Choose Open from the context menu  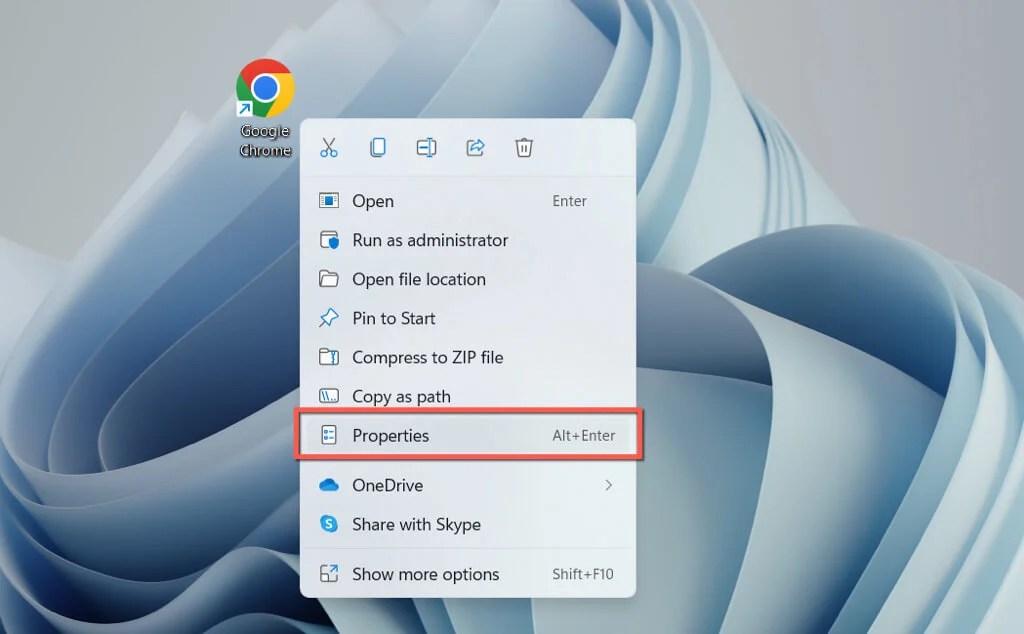point(468,201)
